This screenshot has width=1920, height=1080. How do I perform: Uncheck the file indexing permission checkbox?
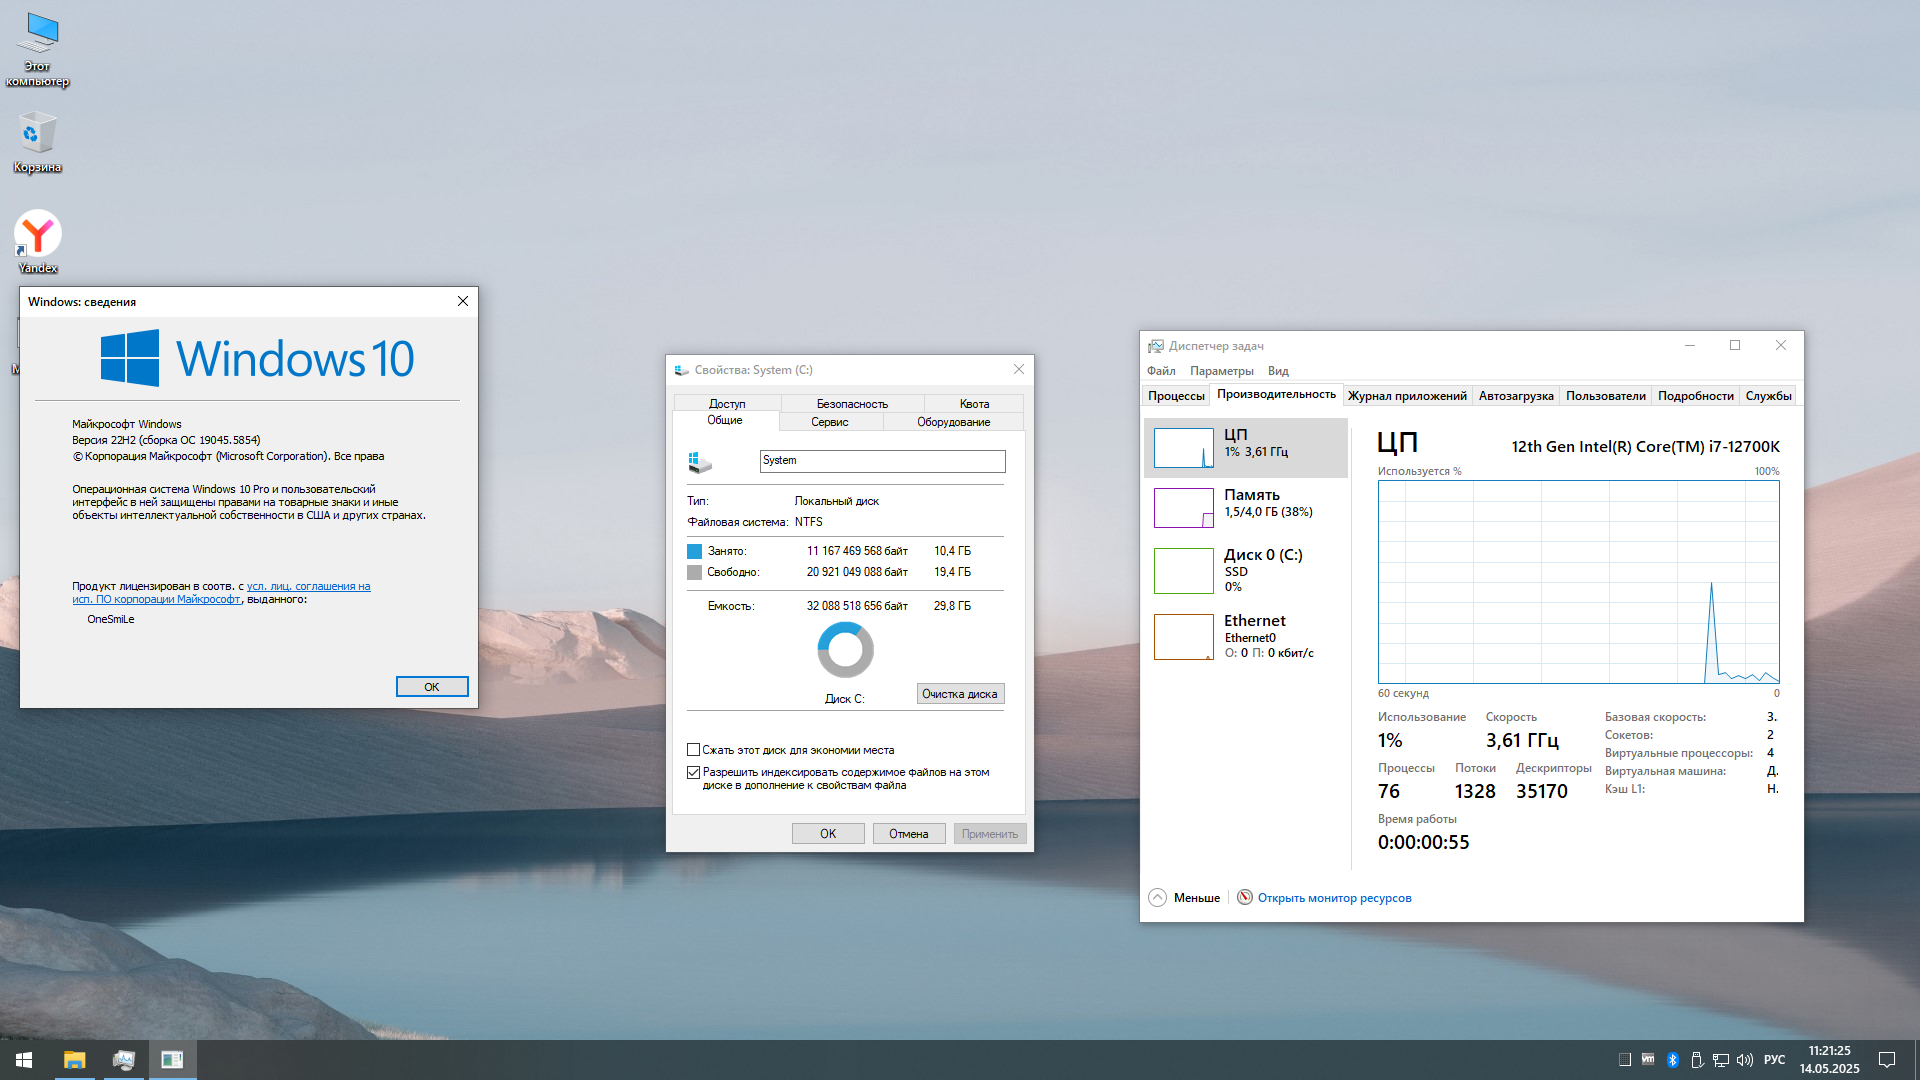coord(693,772)
